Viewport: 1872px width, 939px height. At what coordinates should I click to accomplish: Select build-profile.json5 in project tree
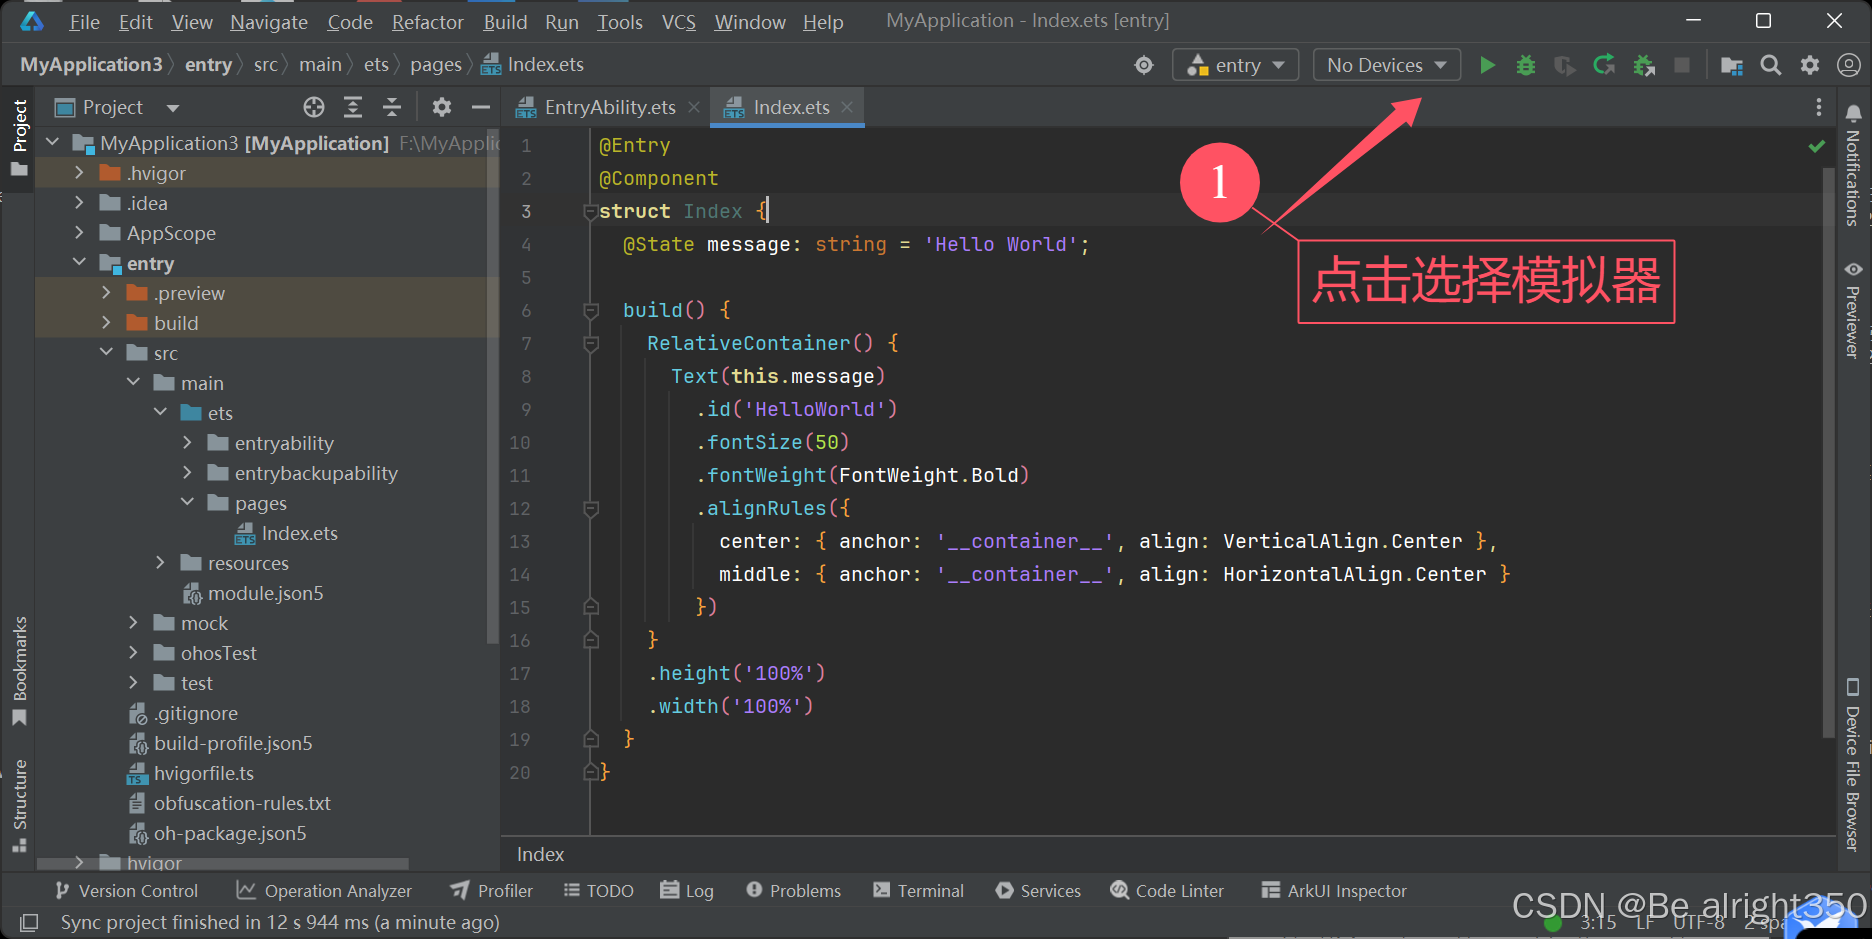232,743
